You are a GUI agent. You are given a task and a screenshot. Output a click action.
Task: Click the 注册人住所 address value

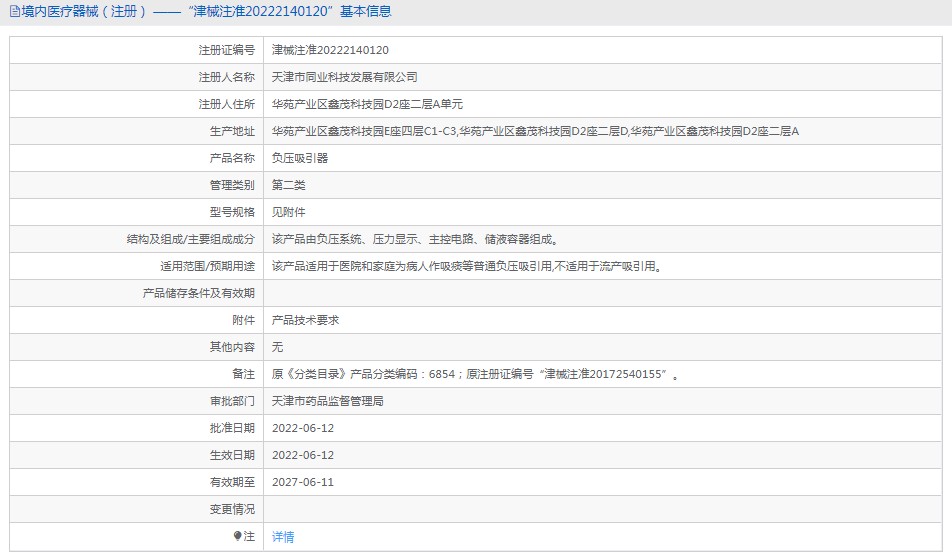coord(367,104)
